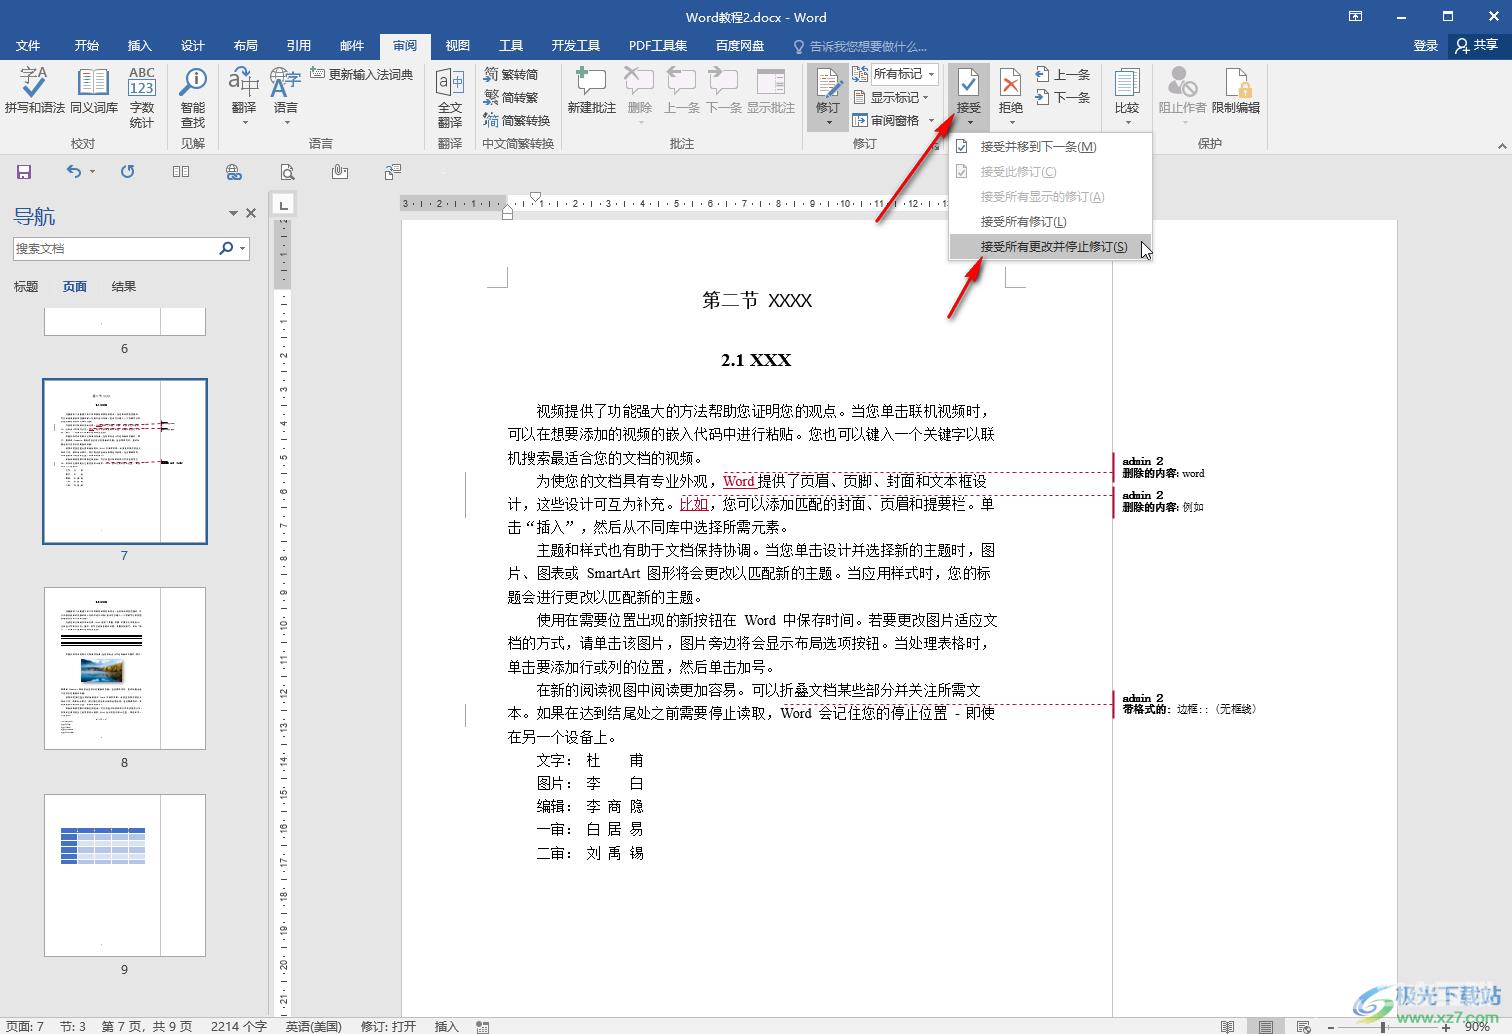The width and height of the screenshot is (1512, 1034).
Task: Click 英语(美国) language in status bar
Action: [313, 1026]
